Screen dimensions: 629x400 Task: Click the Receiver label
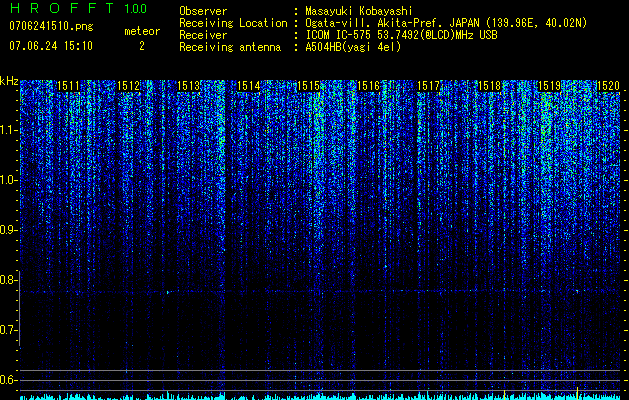[203, 35]
